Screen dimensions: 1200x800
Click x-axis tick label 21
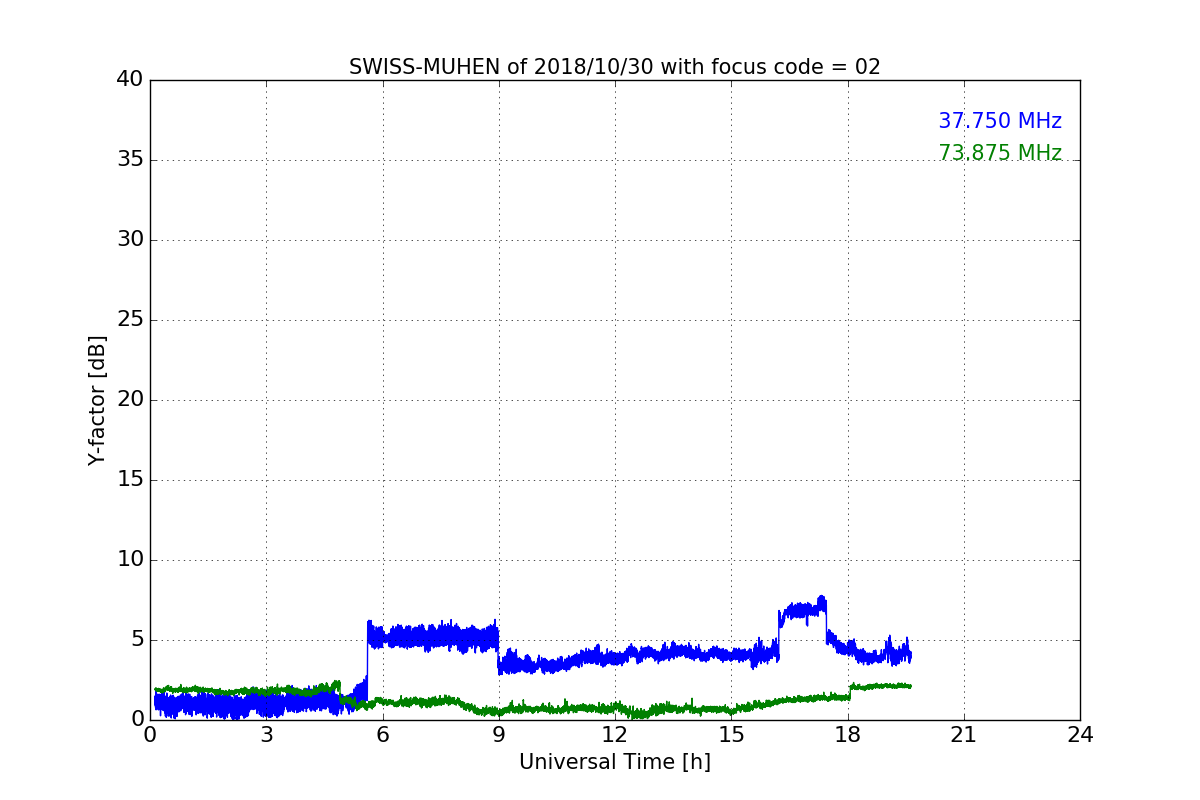(964, 735)
